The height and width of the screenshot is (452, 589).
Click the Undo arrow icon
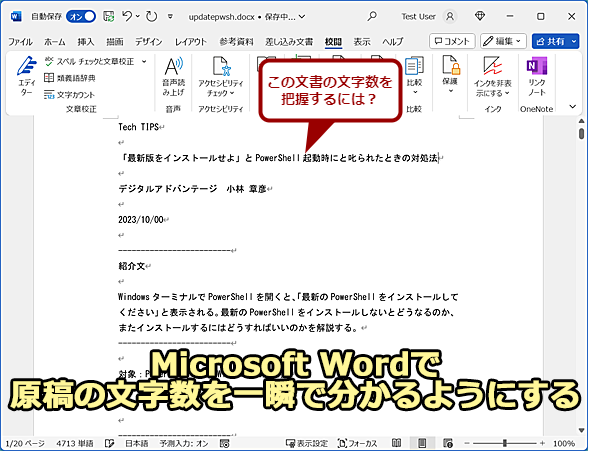point(127,17)
